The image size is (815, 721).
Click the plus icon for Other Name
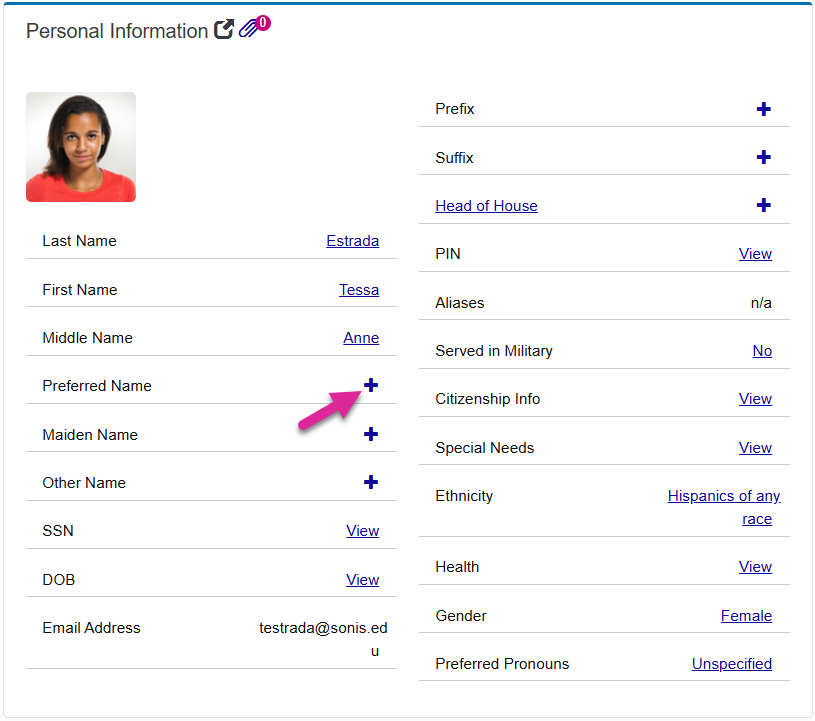[371, 482]
